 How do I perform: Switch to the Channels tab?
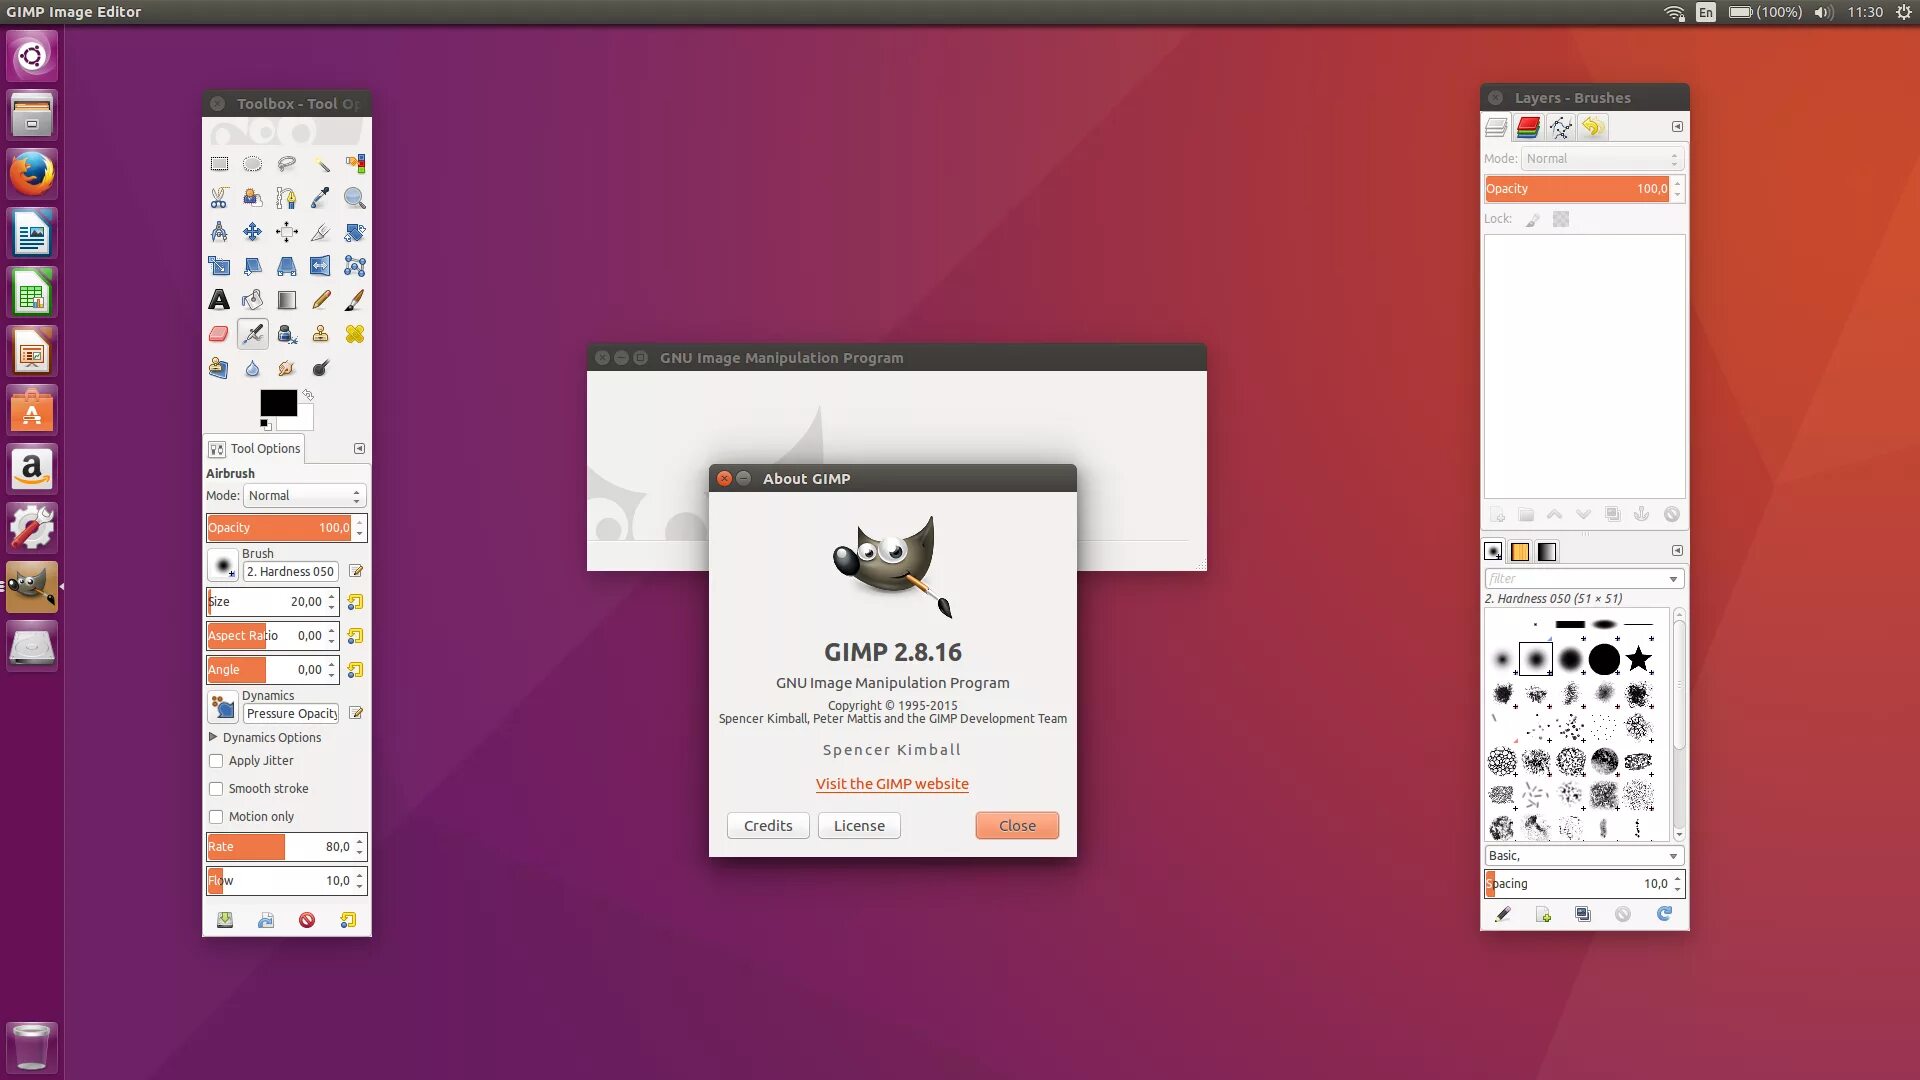coord(1528,127)
